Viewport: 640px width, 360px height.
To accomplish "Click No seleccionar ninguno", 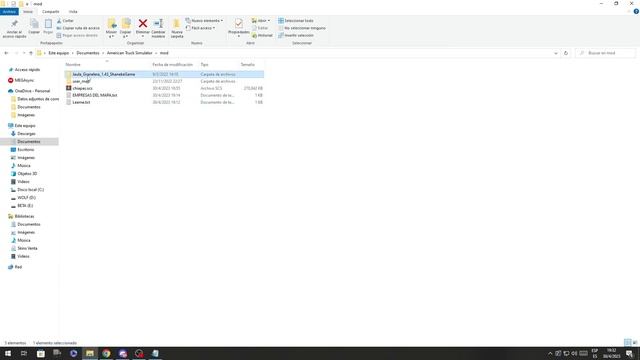I will pyautogui.click(x=302, y=28).
